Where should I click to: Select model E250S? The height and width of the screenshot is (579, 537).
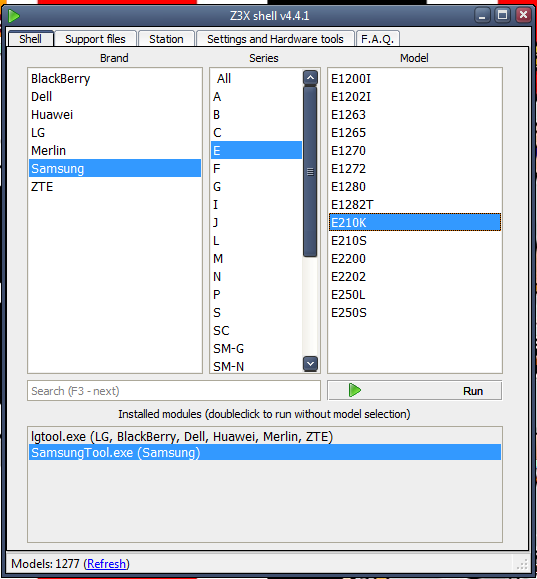pyautogui.click(x=415, y=312)
